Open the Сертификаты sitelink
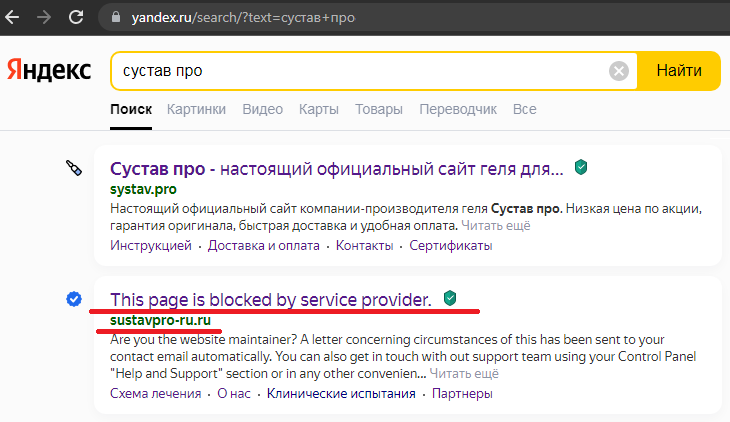 click(451, 245)
